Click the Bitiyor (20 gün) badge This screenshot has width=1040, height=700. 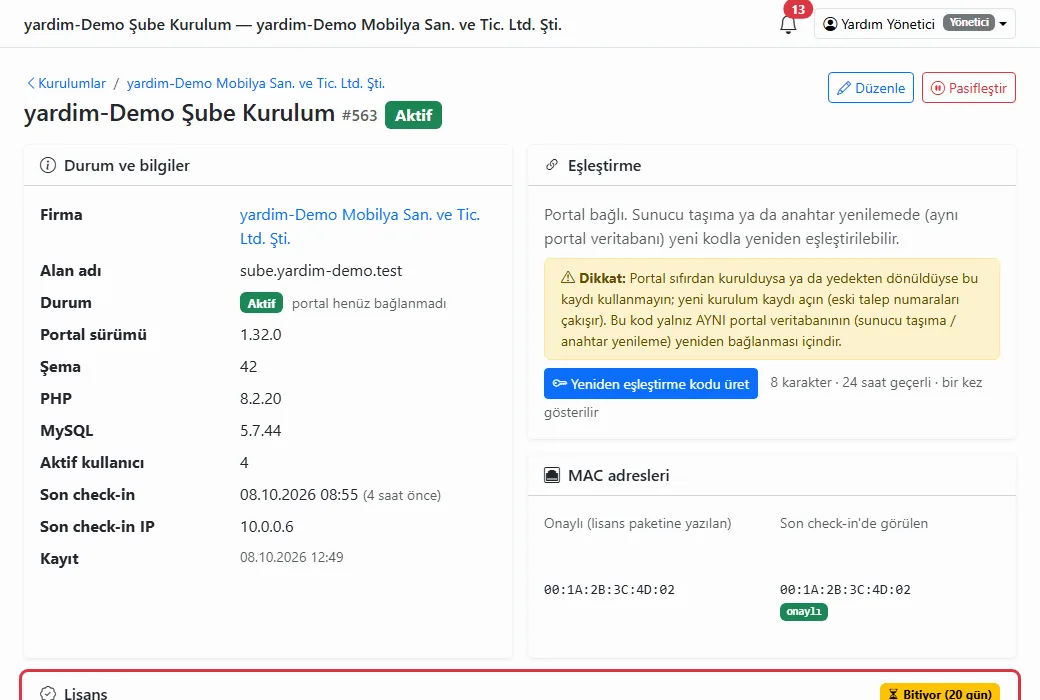(x=940, y=693)
